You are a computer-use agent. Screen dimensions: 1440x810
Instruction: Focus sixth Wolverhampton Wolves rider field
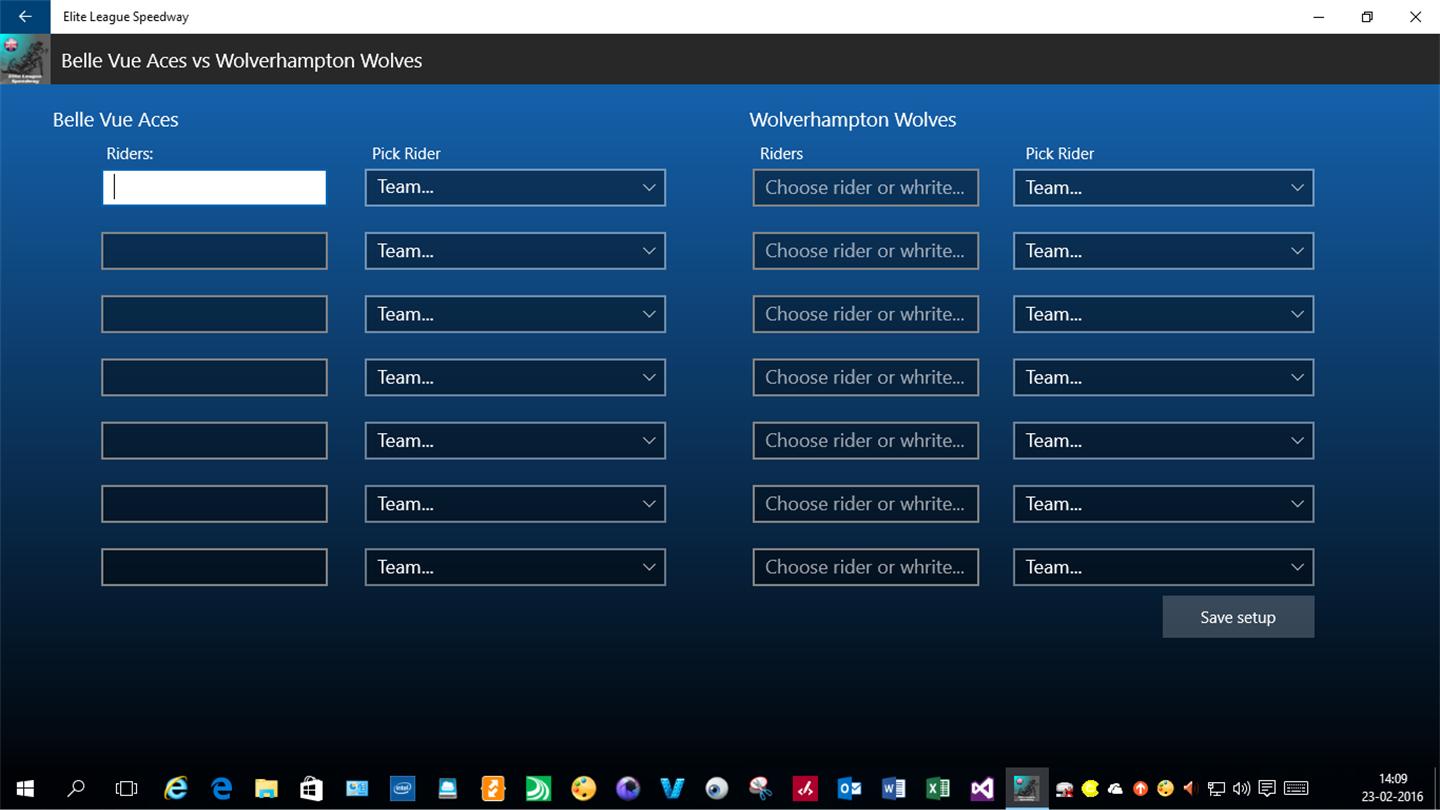pos(866,504)
